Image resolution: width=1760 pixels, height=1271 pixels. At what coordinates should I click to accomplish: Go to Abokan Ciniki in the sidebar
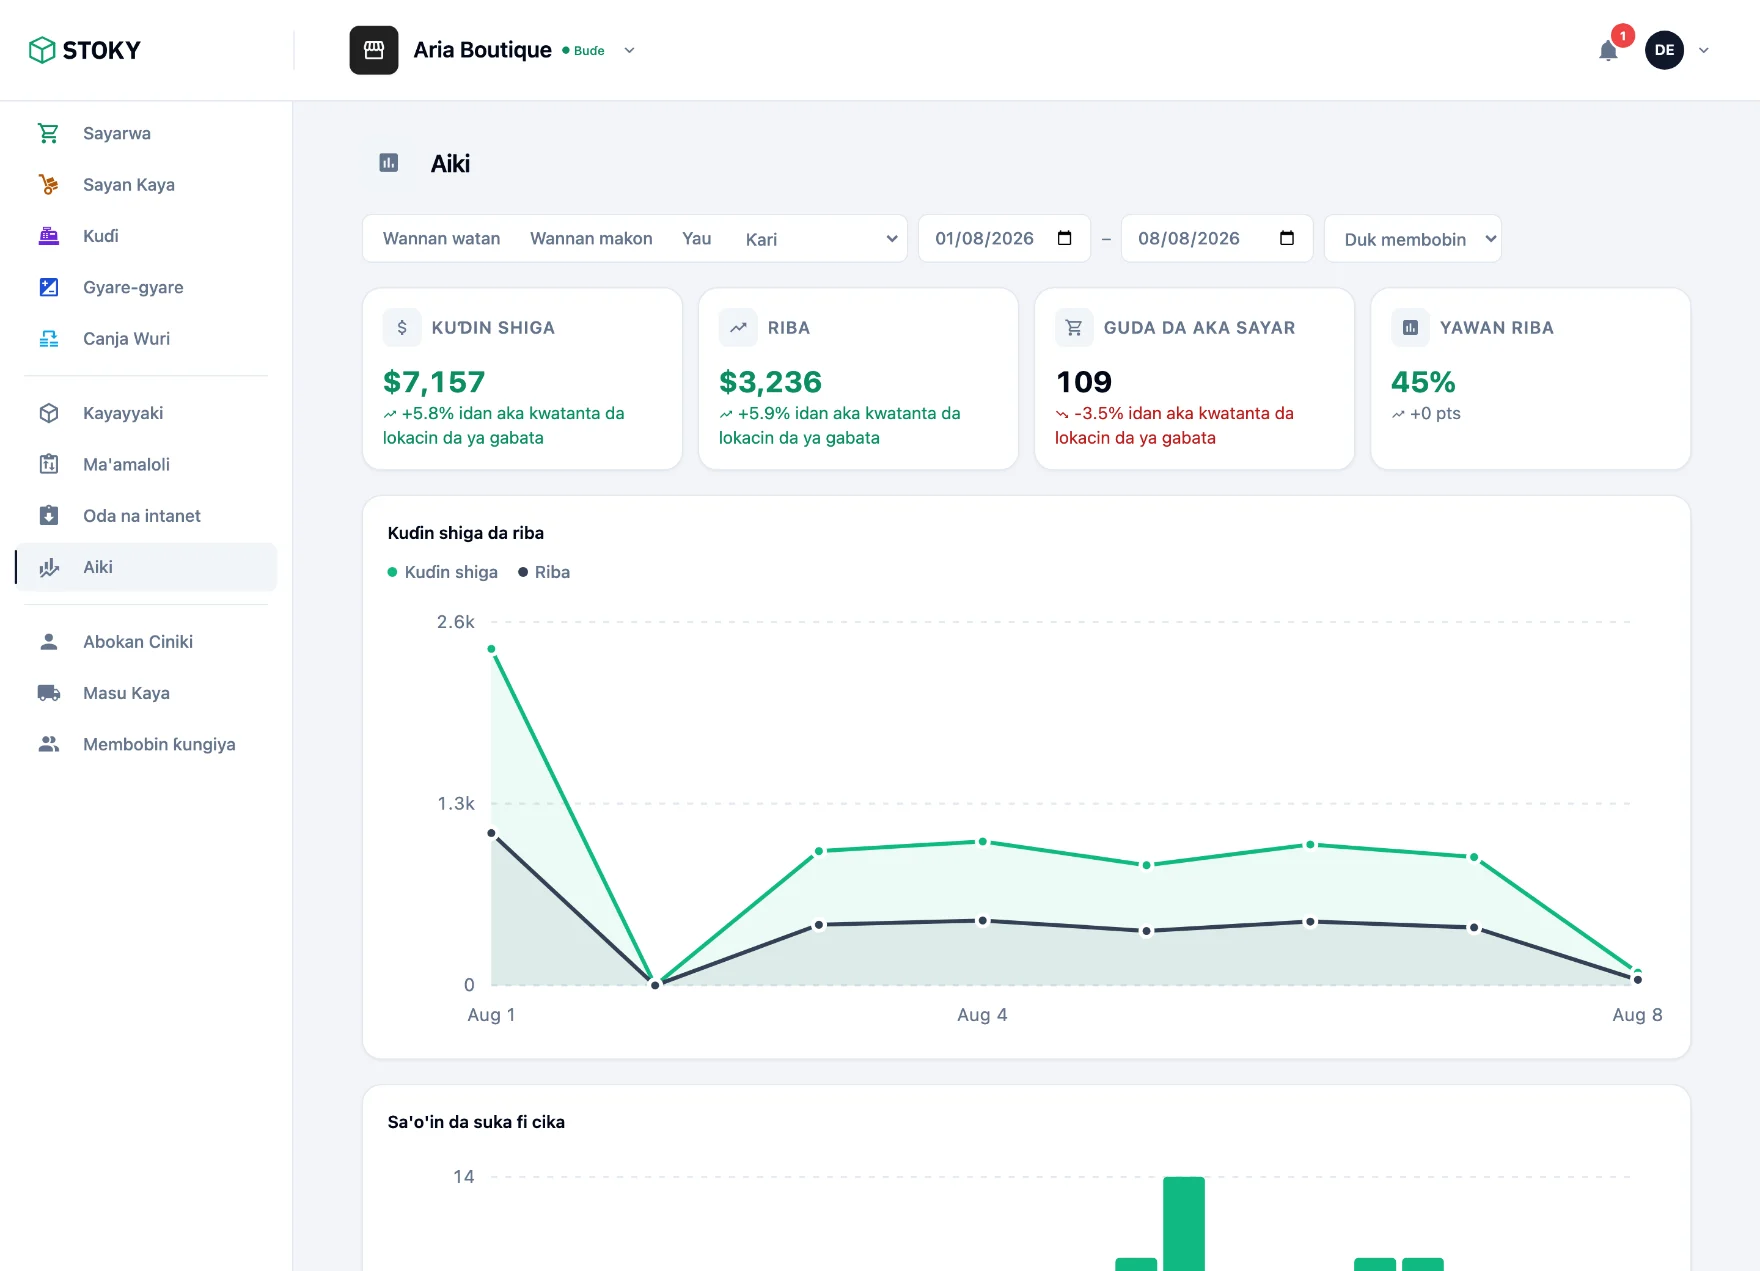[146, 641]
